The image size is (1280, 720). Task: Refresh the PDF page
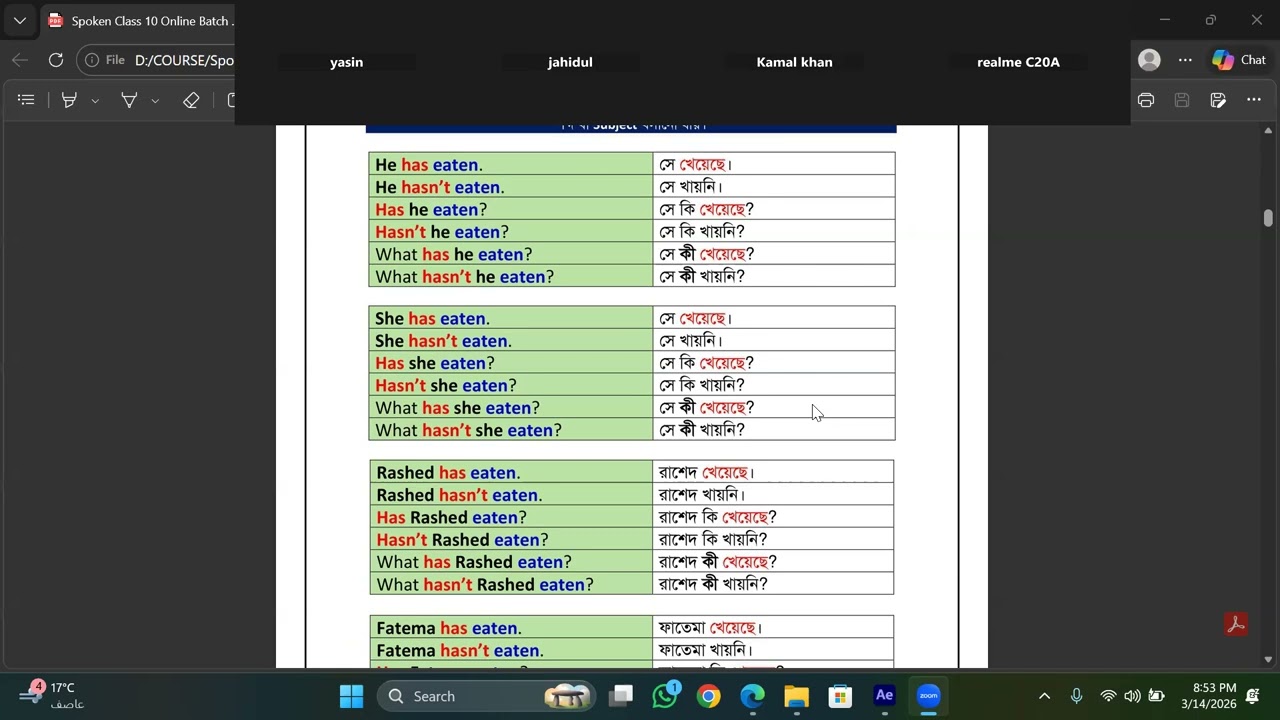[56, 60]
